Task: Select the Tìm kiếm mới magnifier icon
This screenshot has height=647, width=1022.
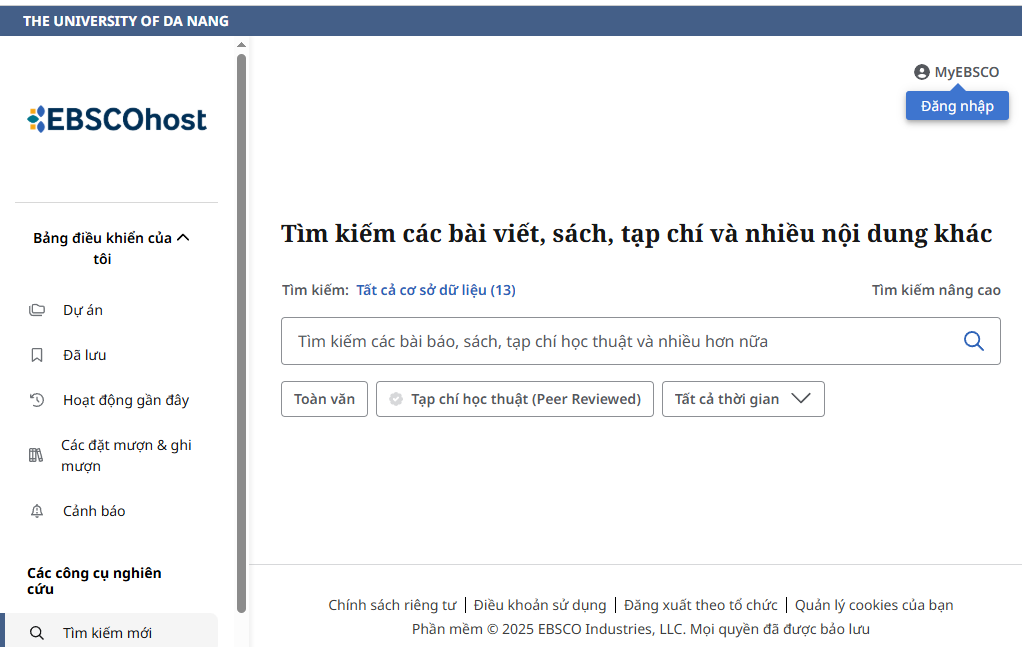Action: click(x=36, y=634)
